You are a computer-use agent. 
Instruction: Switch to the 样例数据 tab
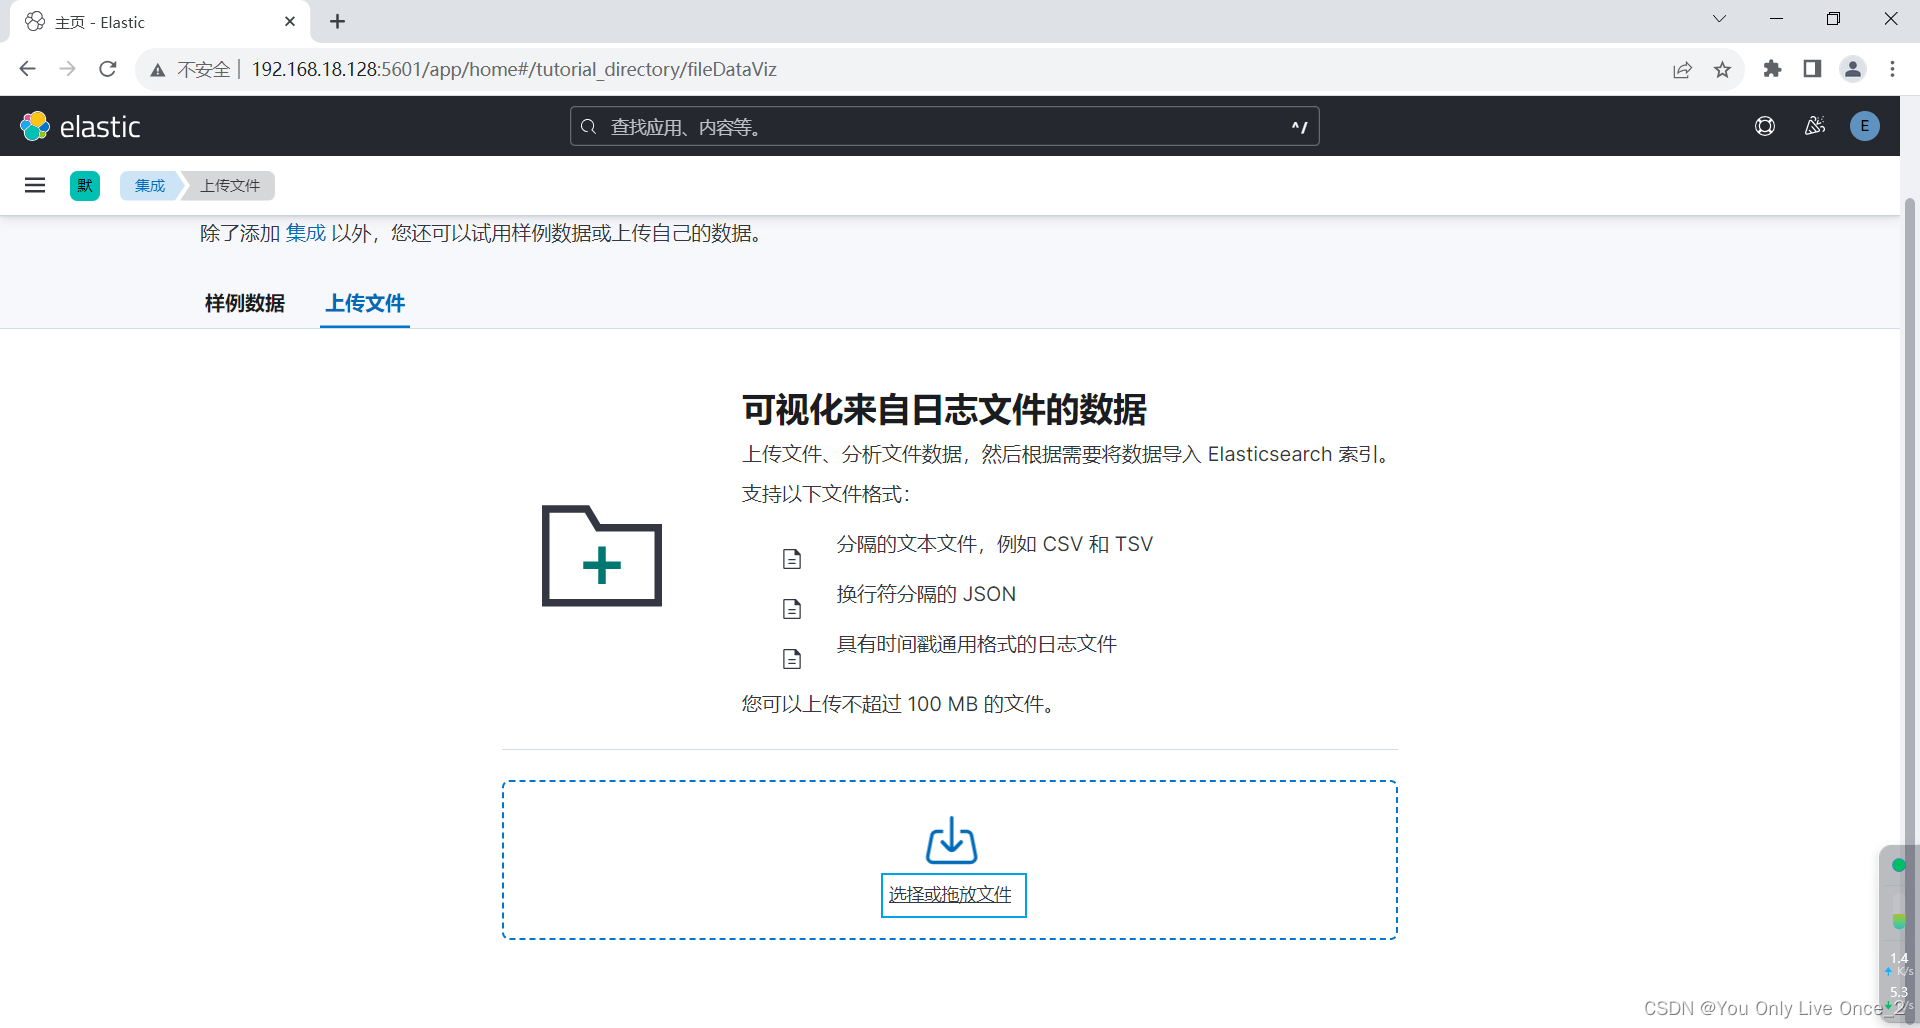[245, 303]
